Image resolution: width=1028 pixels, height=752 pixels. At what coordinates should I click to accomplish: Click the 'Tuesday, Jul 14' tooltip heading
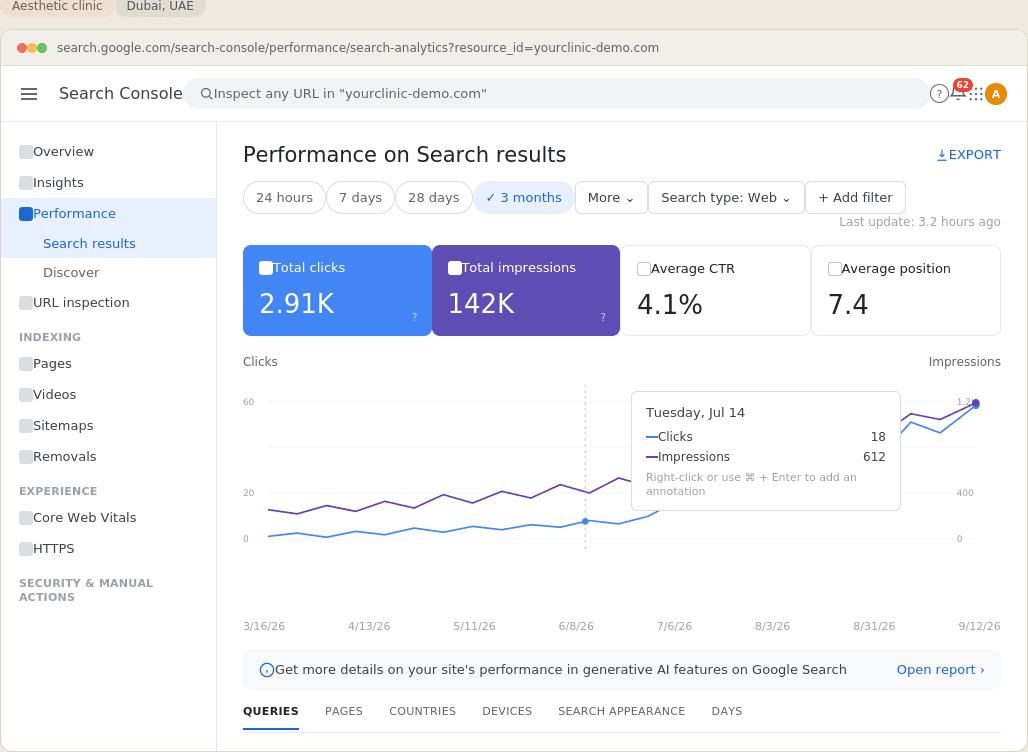(x=695, y=412)
